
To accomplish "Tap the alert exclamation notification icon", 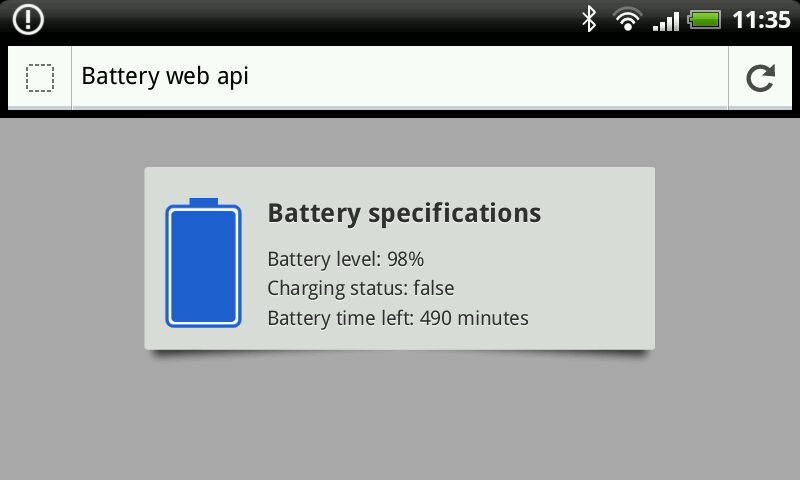I will pyautogui.click(x=28, y=20).
